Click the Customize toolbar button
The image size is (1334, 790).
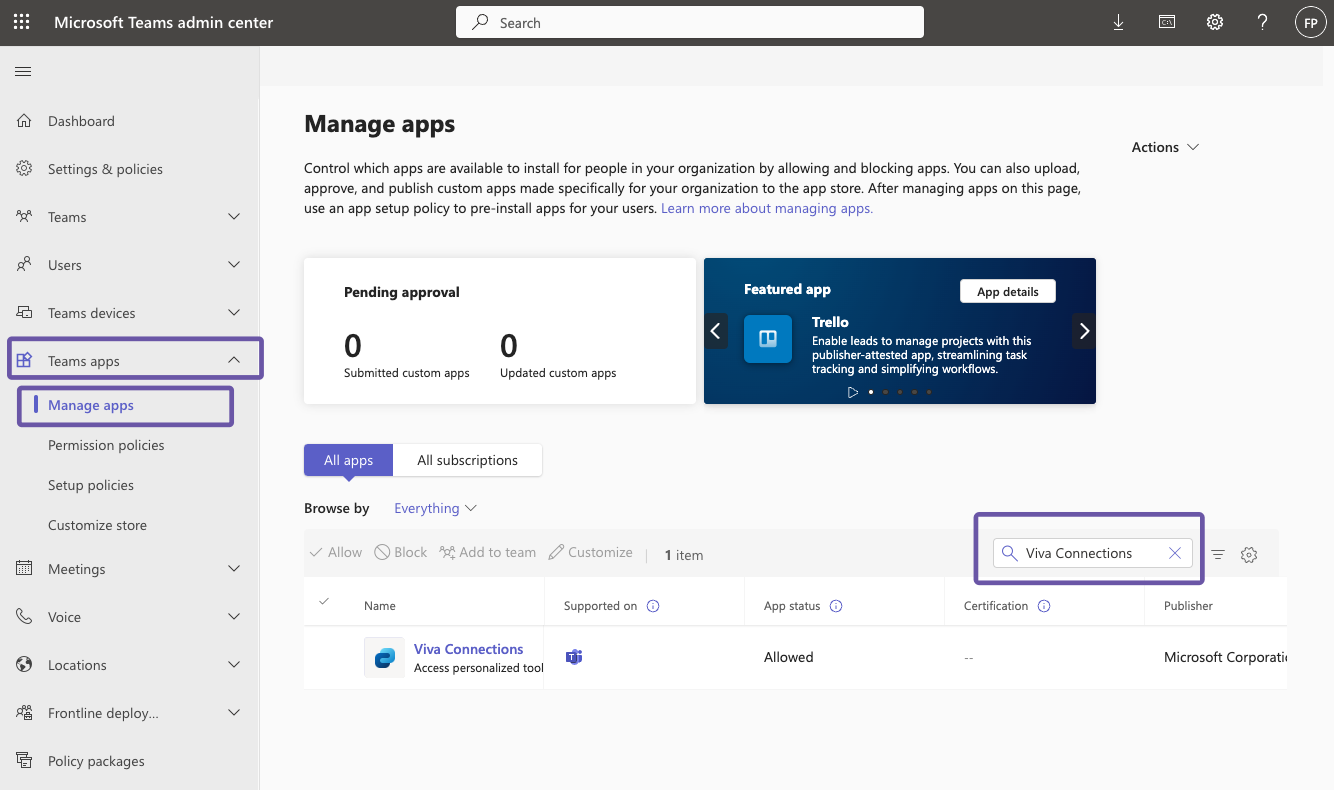pyautogui.click(x=591, y=552)
